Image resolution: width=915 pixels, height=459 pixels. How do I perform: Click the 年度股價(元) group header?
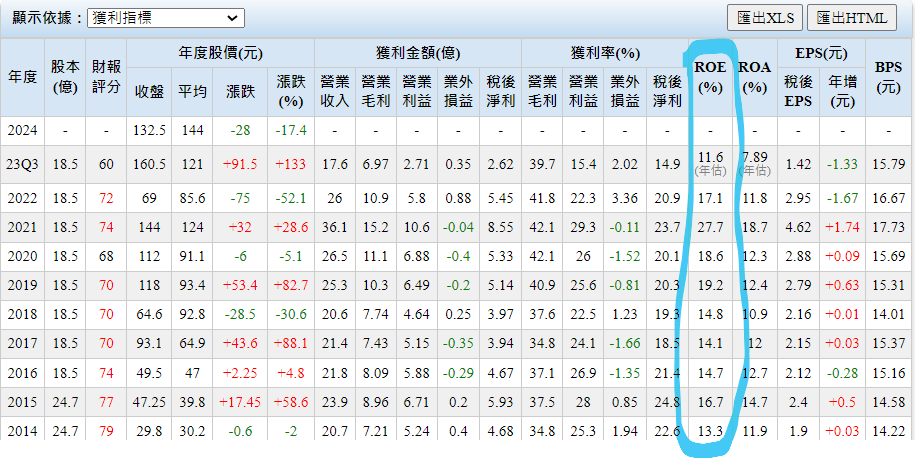tap(221, 53)
